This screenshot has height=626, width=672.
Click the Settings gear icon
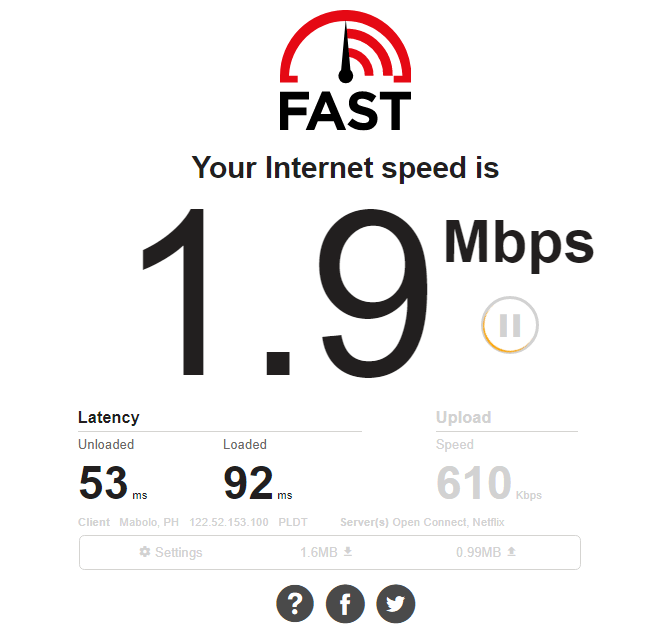point(145,552)
